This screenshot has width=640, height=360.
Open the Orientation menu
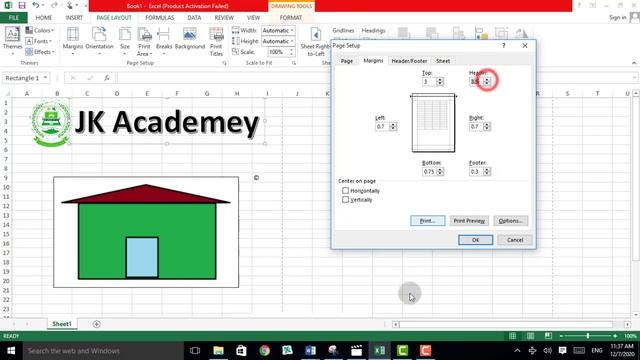(99, 41)
